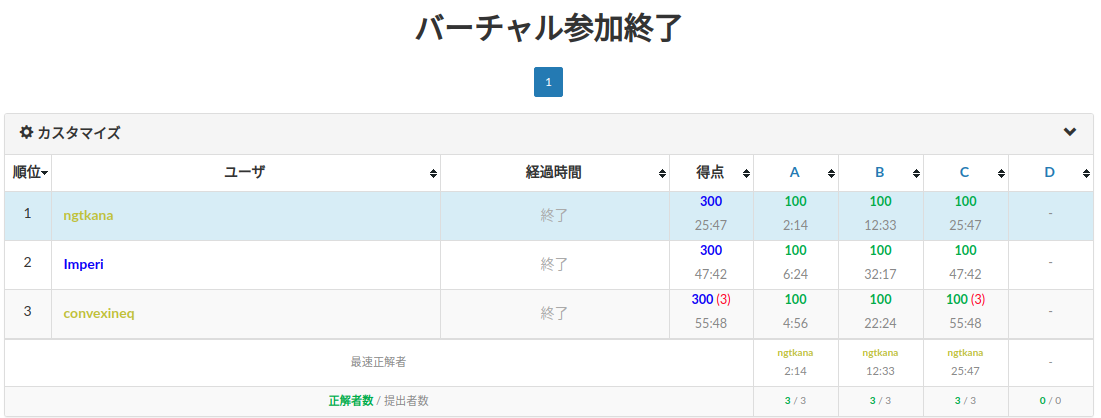Click solver count 3 / 3 for problem A
This screenshot has height=418, width=1101.
tap(796, 401)
